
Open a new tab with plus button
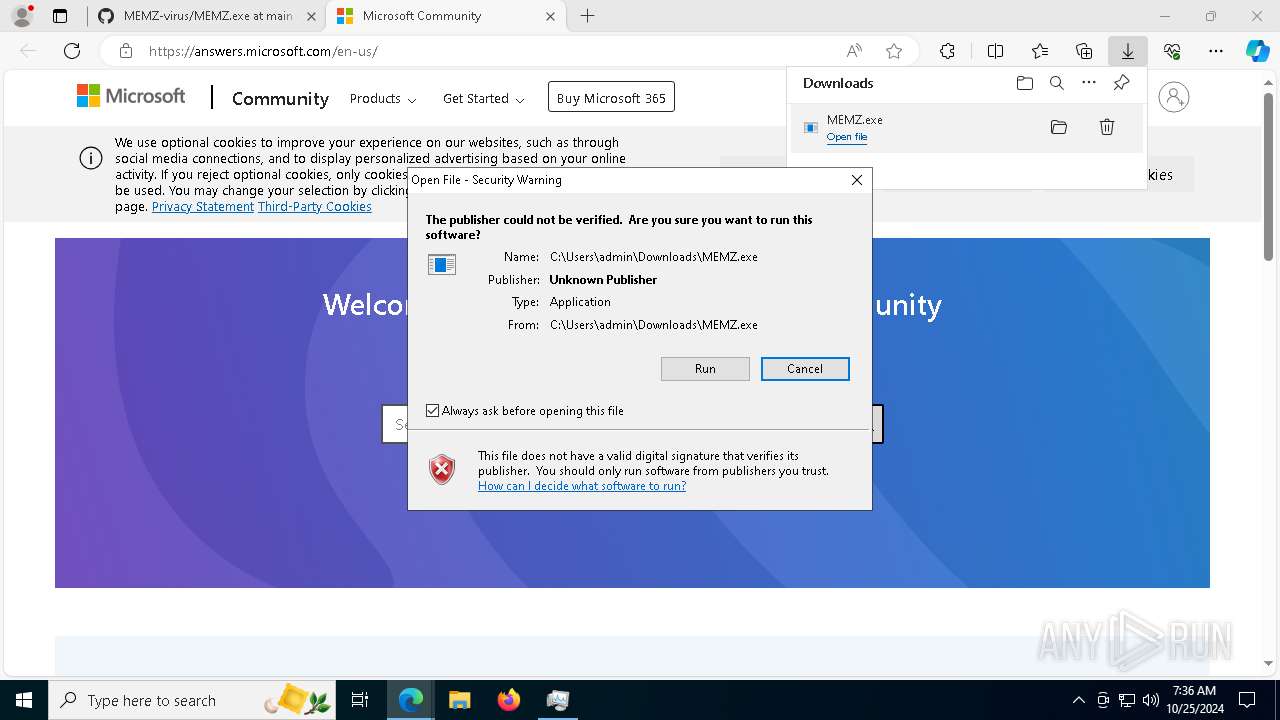coord(588,16)
